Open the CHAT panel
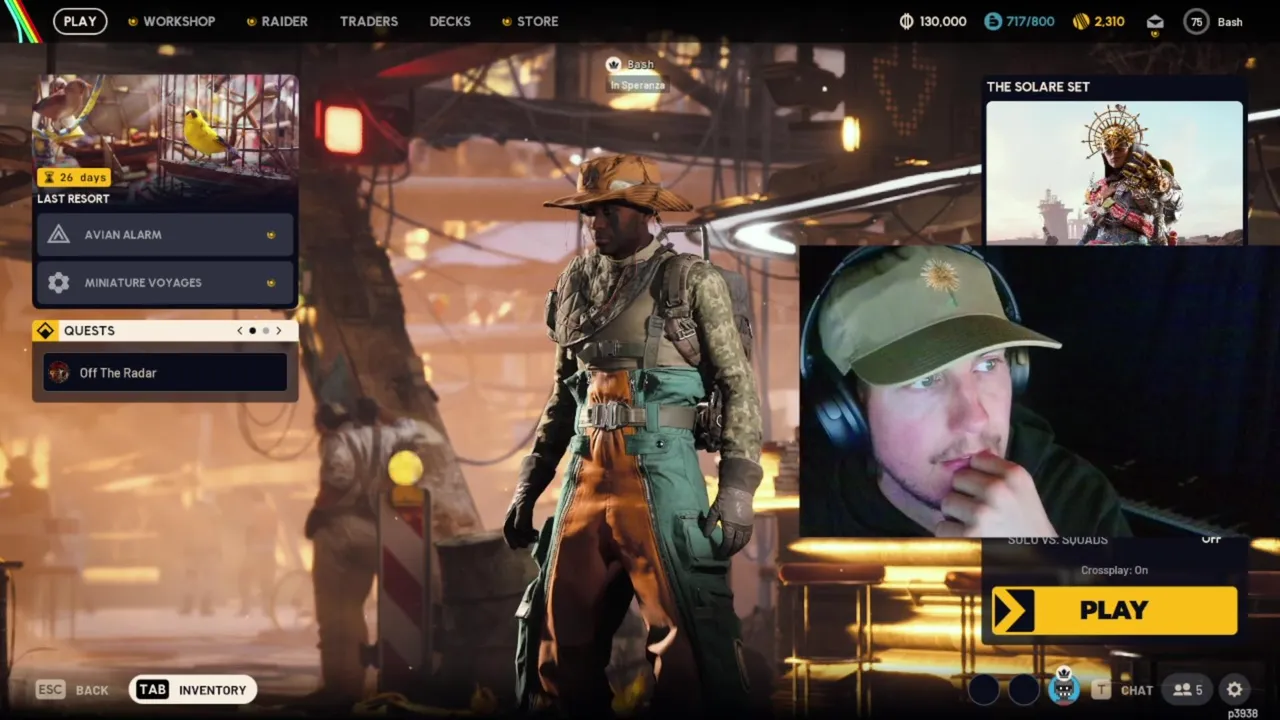1280x720 pixels. [x=1137, y=690]
